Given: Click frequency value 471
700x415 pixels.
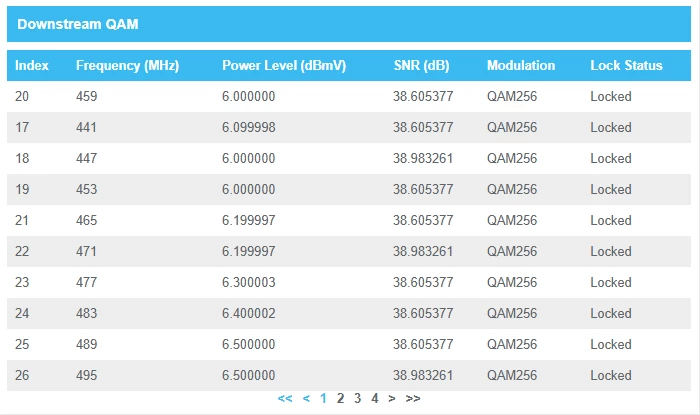Looking at the screenshot, I should tap(86, 251).
